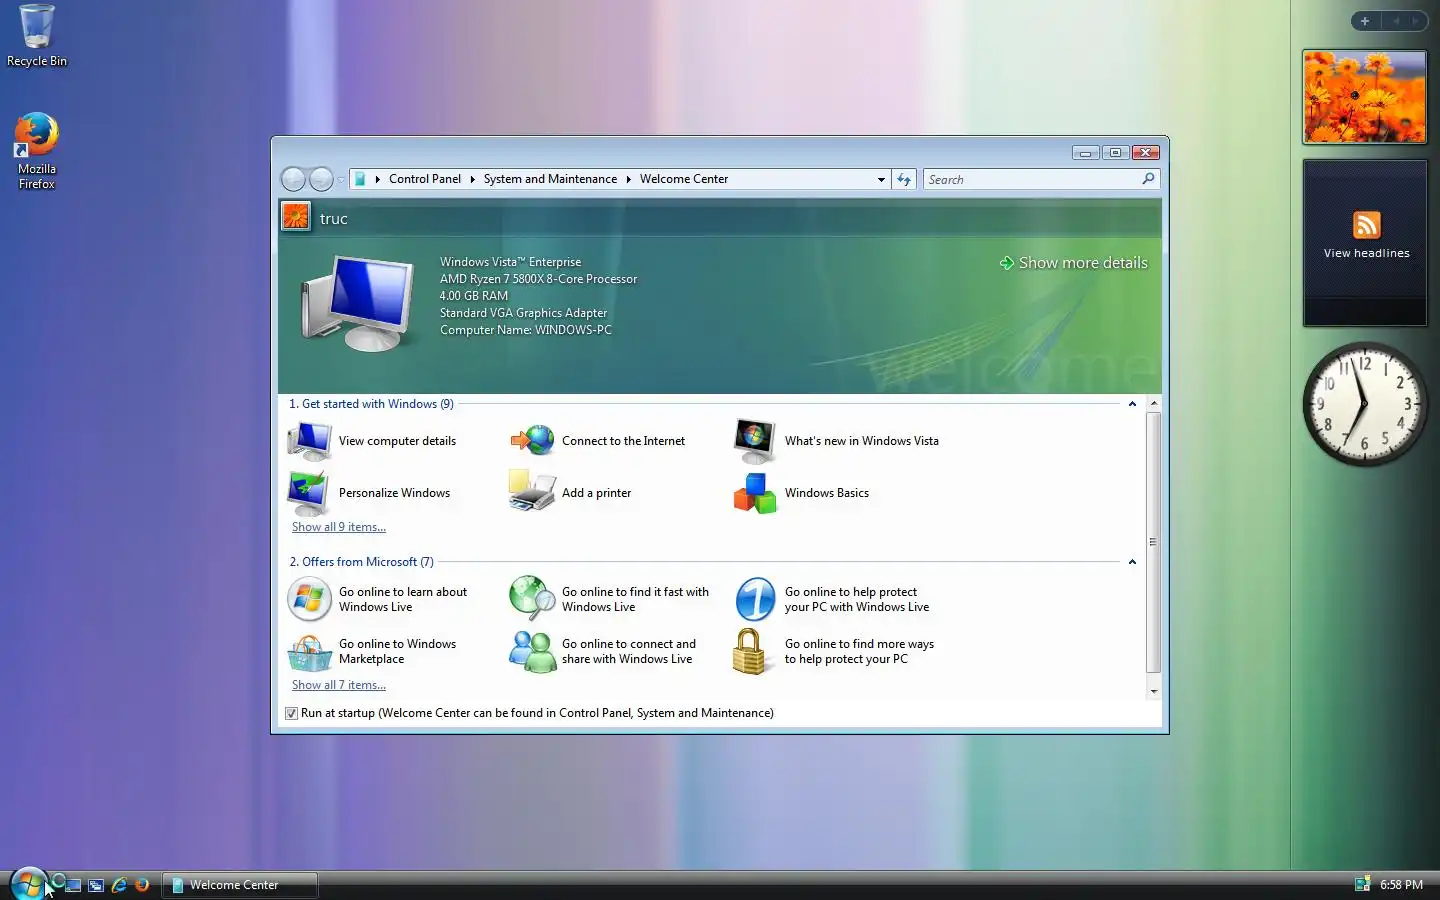Open the Recycle Bin desktop icon
Screen dimensions: 1440x900
pyautogui.click(x=37, y=36)
